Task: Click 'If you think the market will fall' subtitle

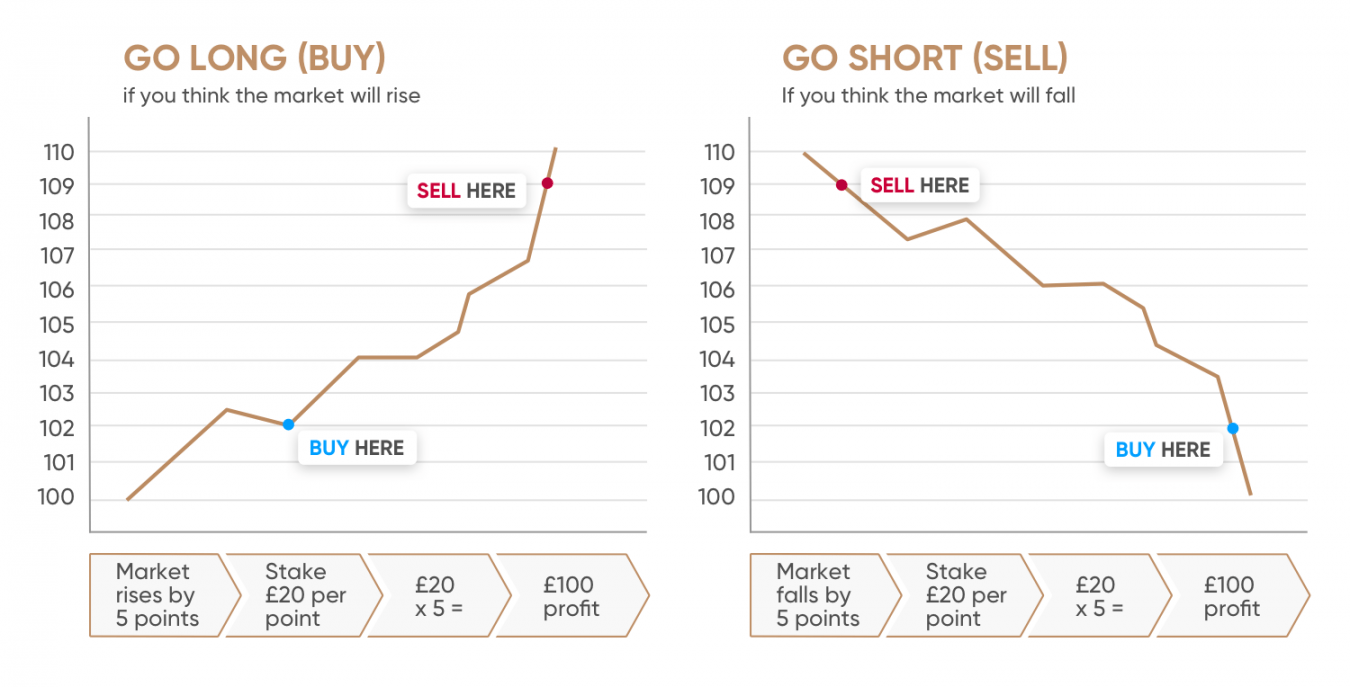Action: tap(929, 97)
